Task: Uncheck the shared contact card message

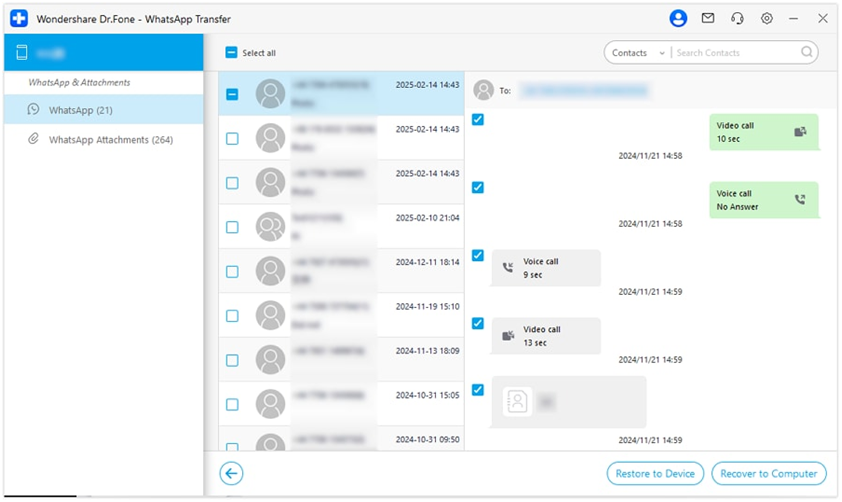Action: 477,389
